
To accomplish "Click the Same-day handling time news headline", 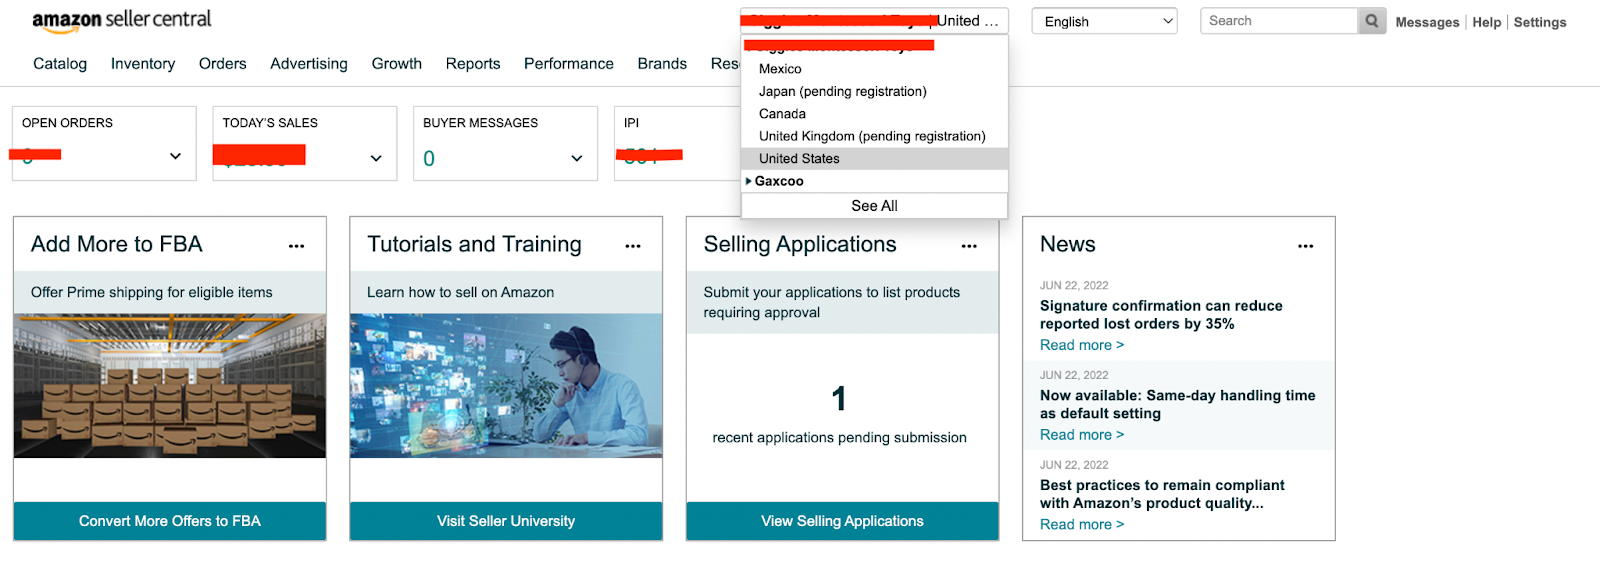I will coord(1178,405).
